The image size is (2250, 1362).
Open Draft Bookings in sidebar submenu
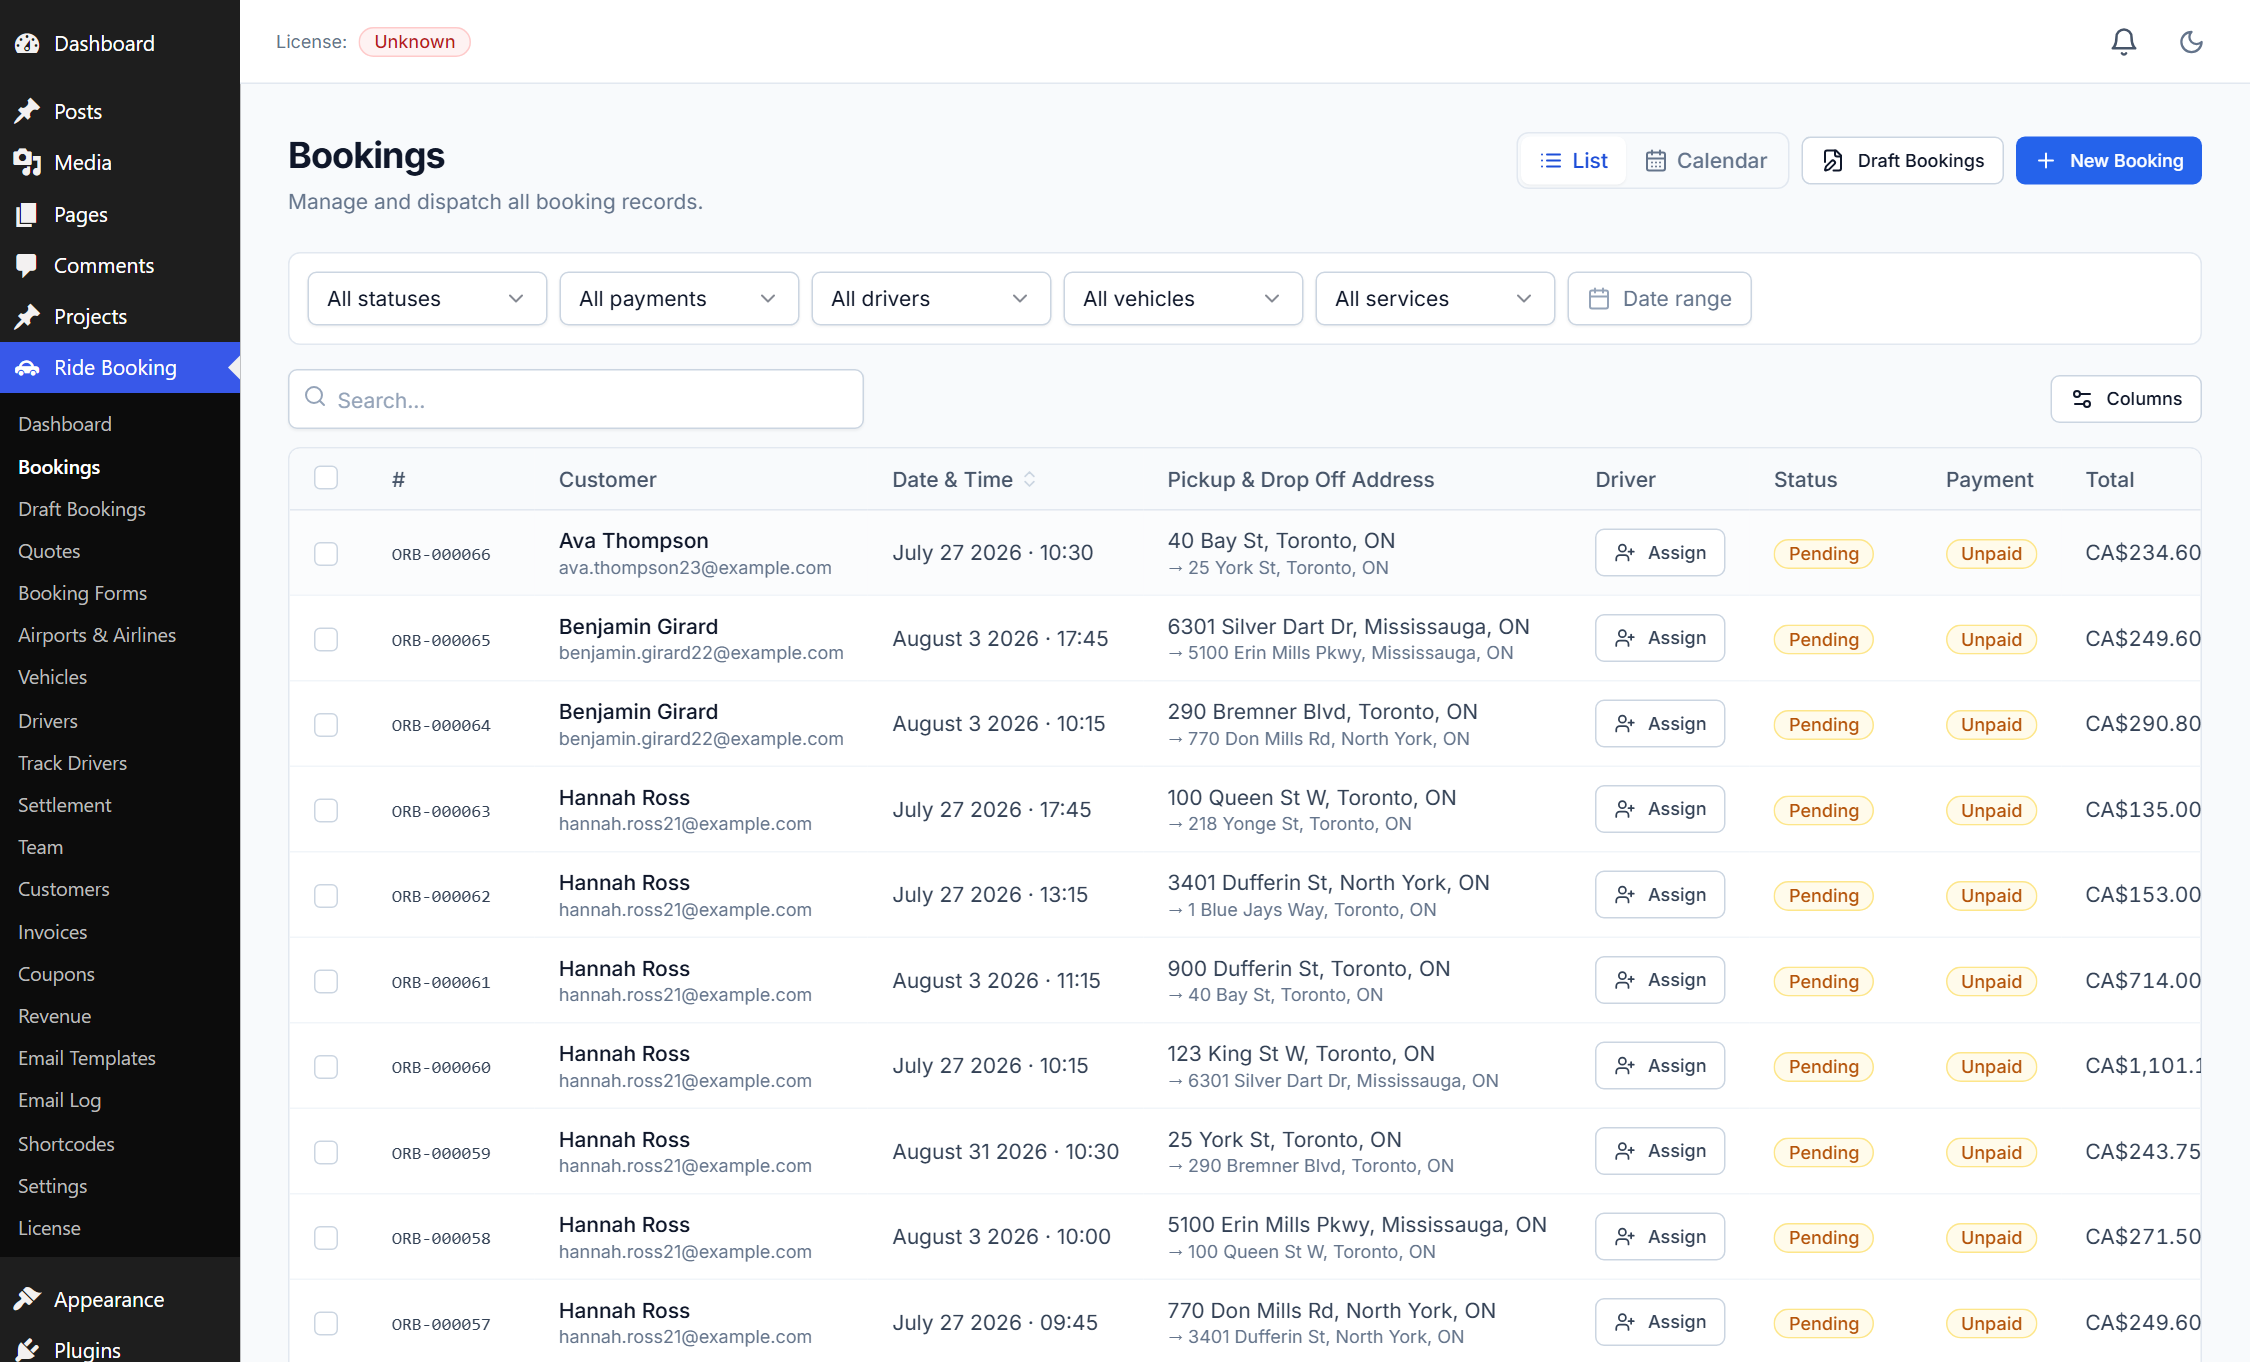tap(82, 509)
